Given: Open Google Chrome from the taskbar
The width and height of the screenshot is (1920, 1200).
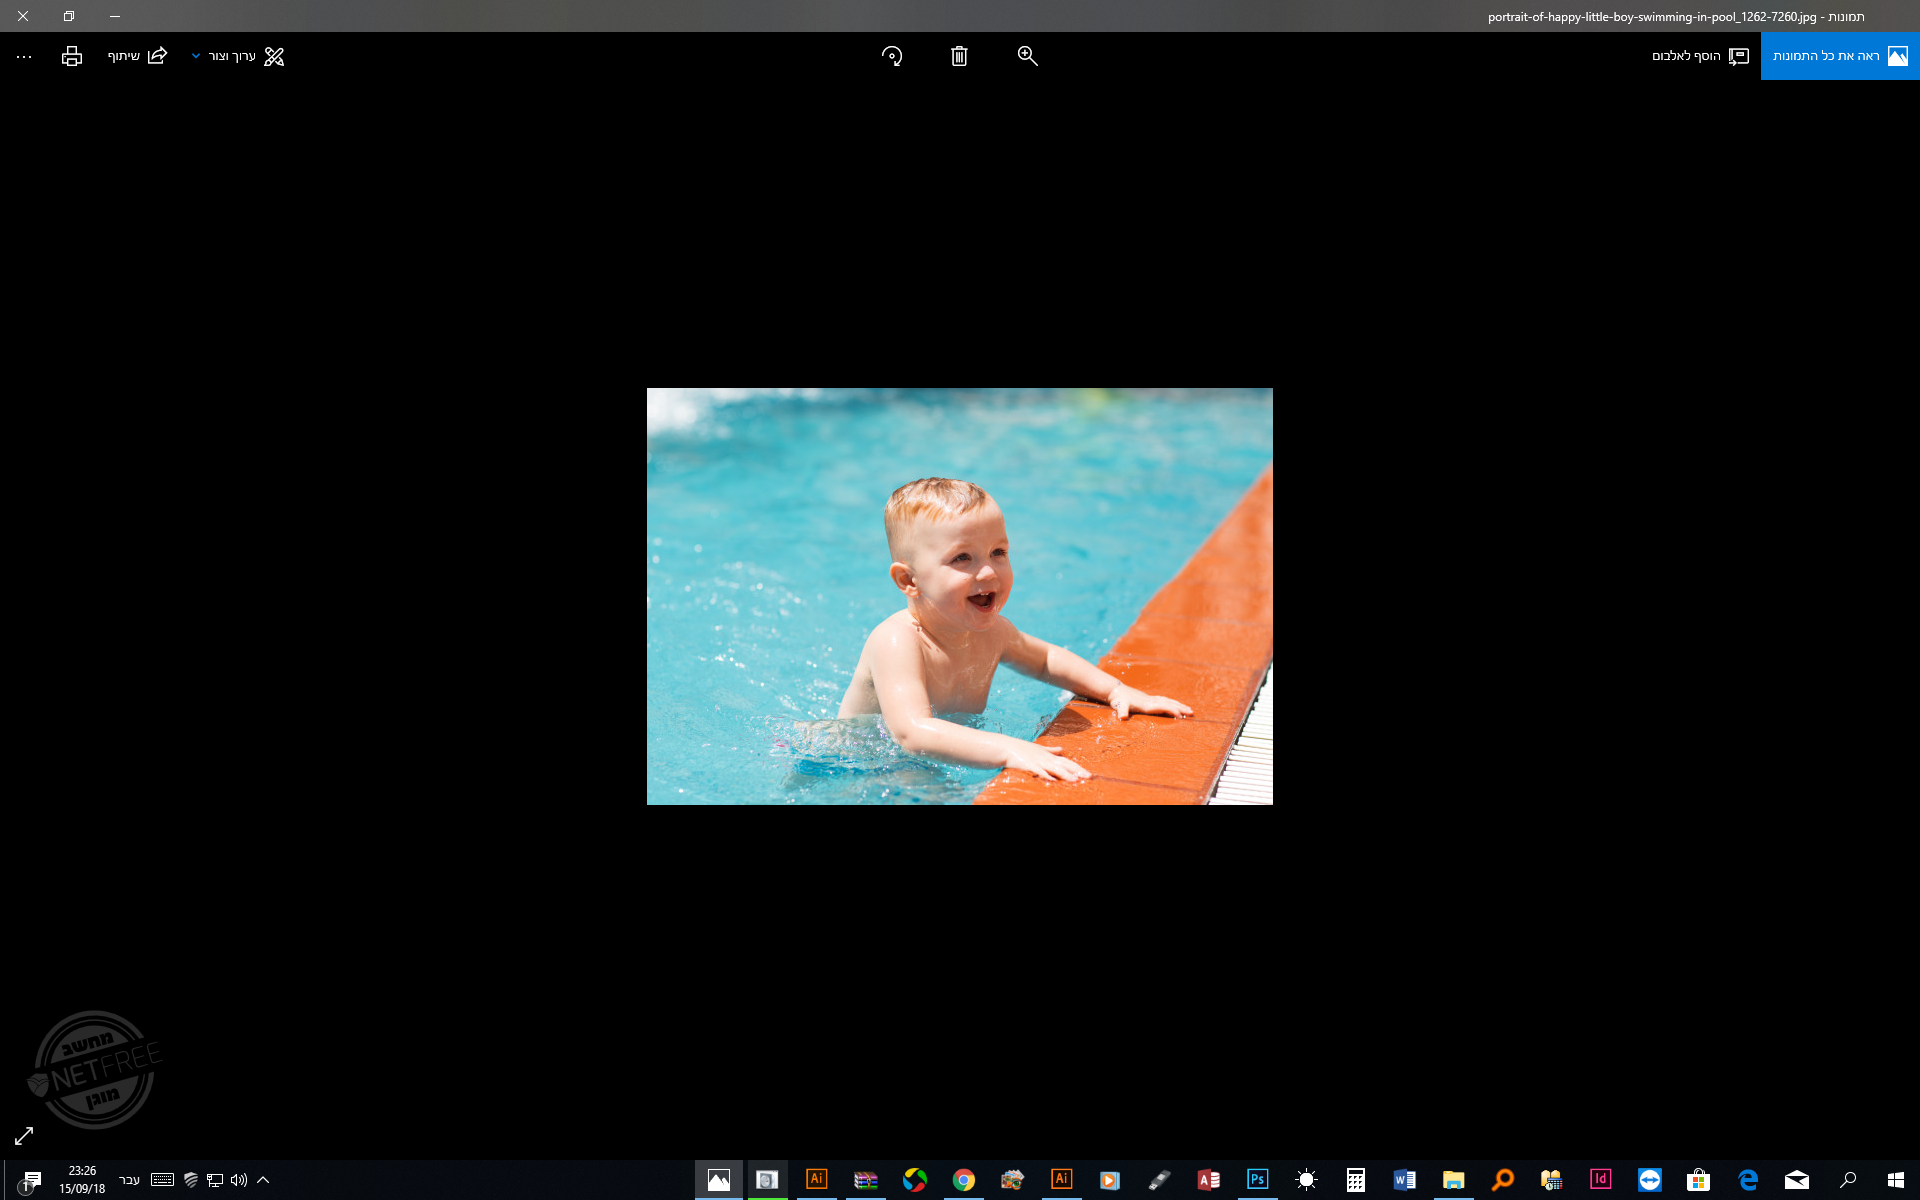Looking at the screenshot, I should click(x=963, y=1180).
